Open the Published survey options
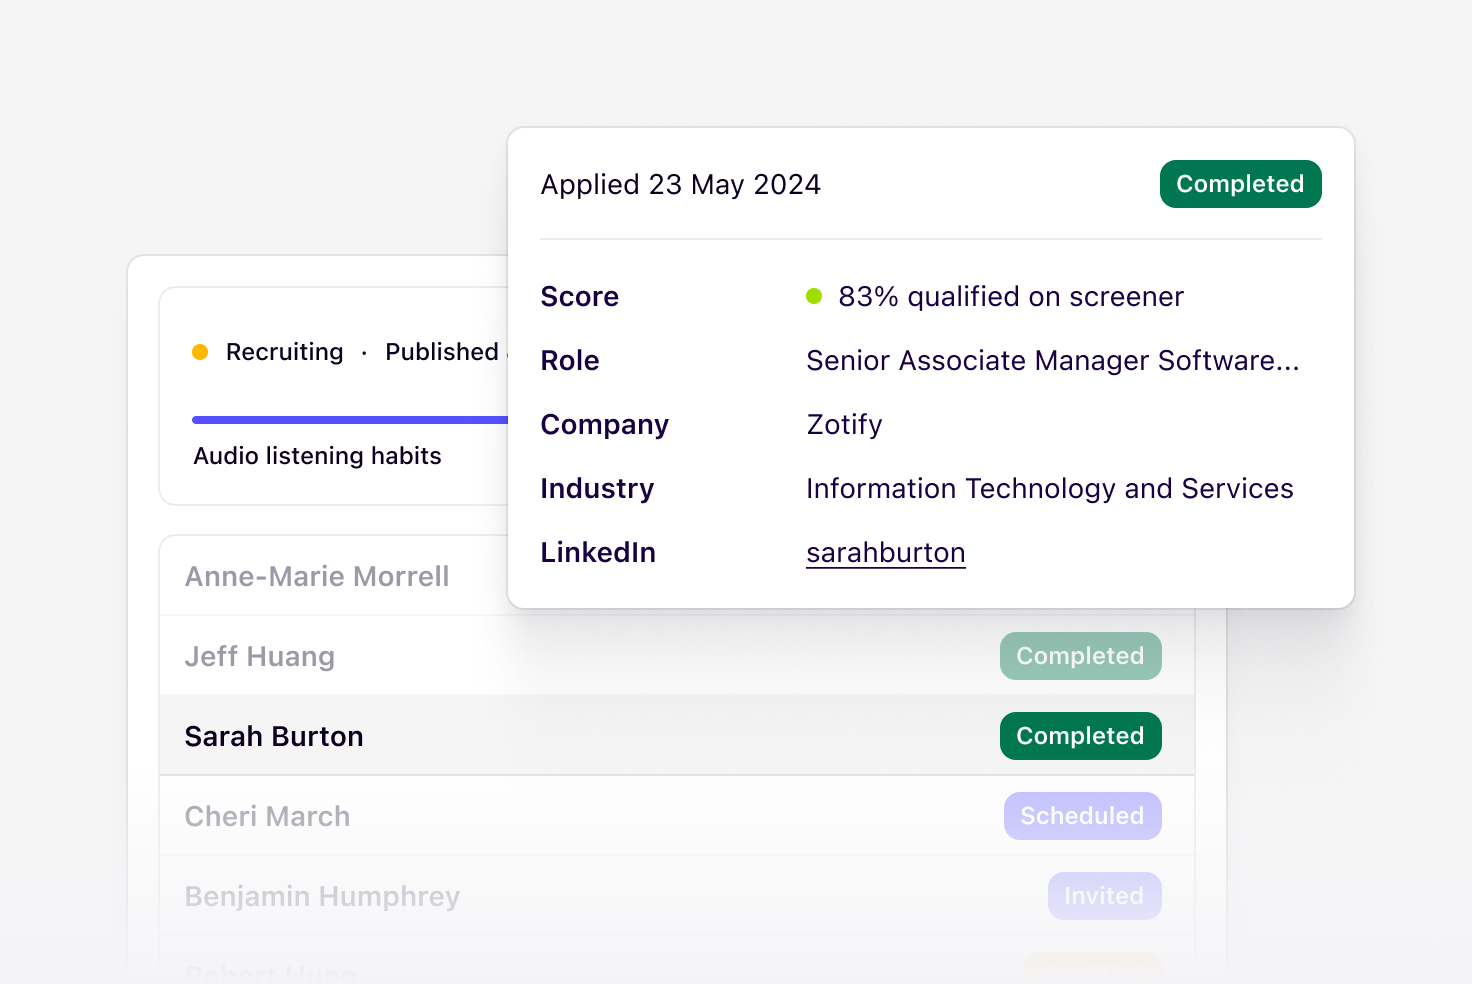The height and width of the screenshot is (984, 1472). [443, 352]
